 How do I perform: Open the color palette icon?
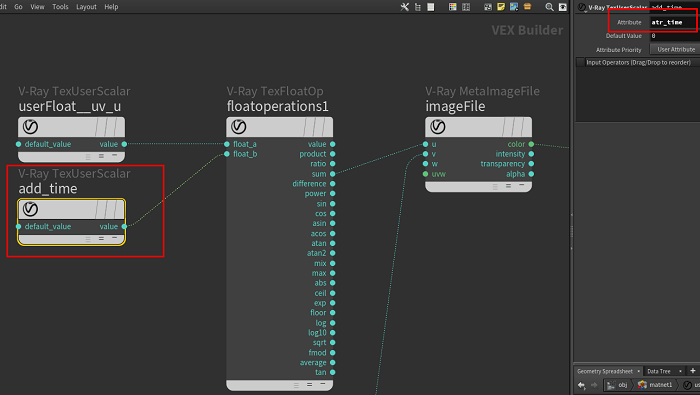453,7
